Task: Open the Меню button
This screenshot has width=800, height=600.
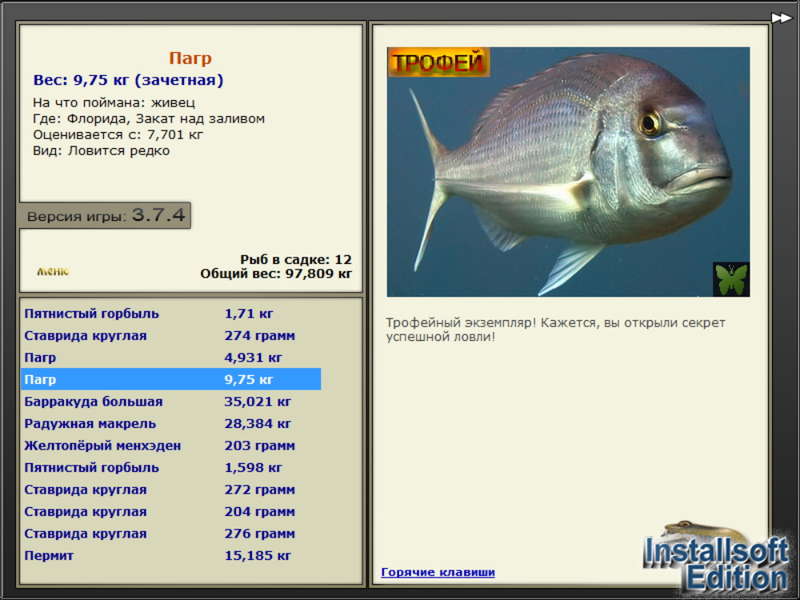Action: coord(53,271)
